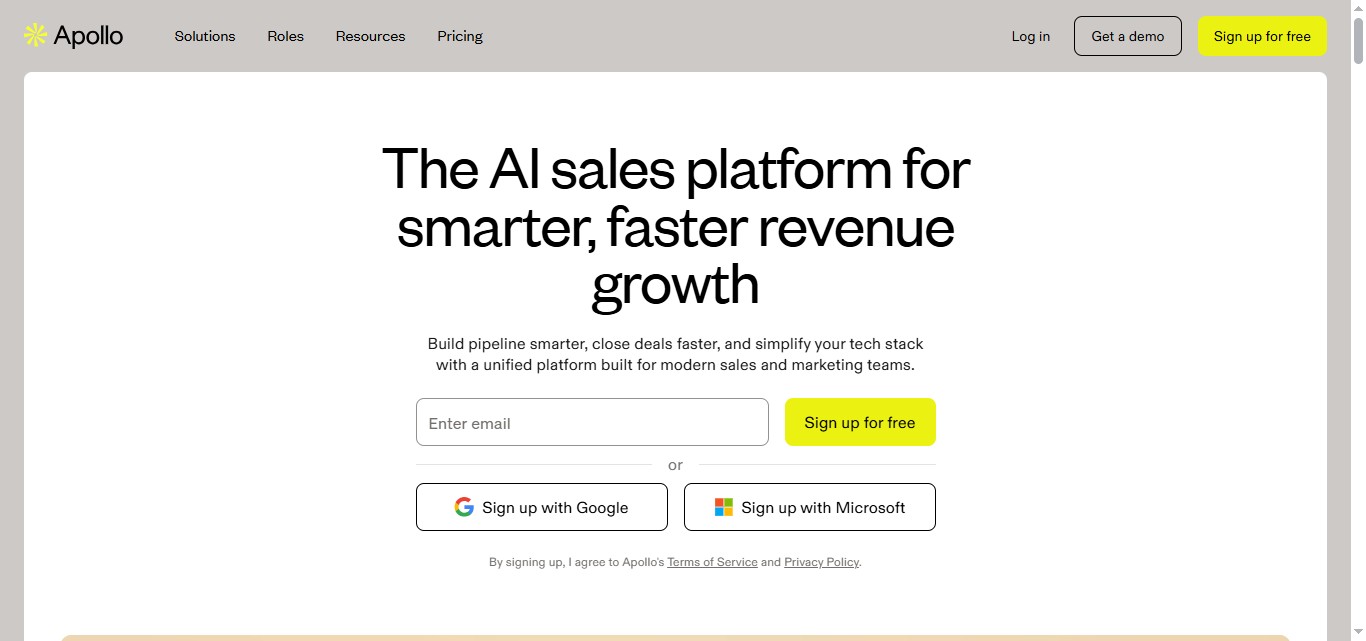Click the Apollo wordmark in the header
The height and width of the screenshot is (641, 1366).
pyautogui.click(x=90, y=35)
